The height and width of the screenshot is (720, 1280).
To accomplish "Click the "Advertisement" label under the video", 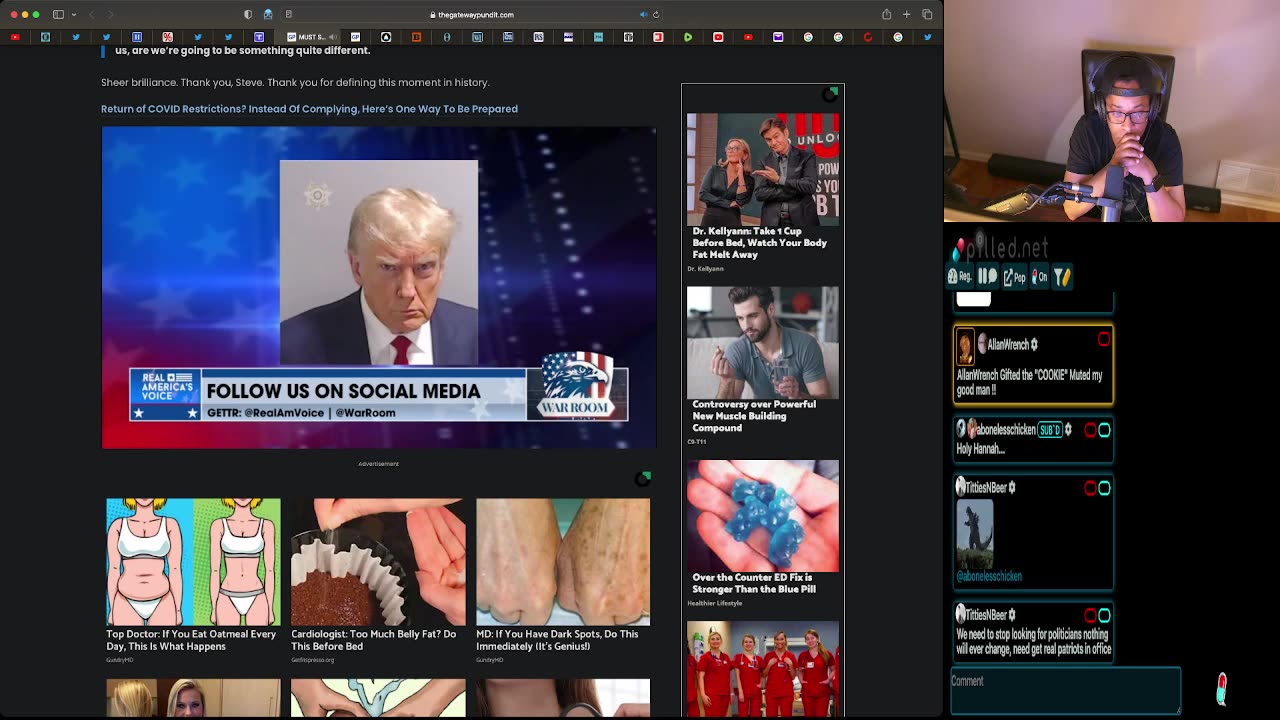I will coord(379,464).
